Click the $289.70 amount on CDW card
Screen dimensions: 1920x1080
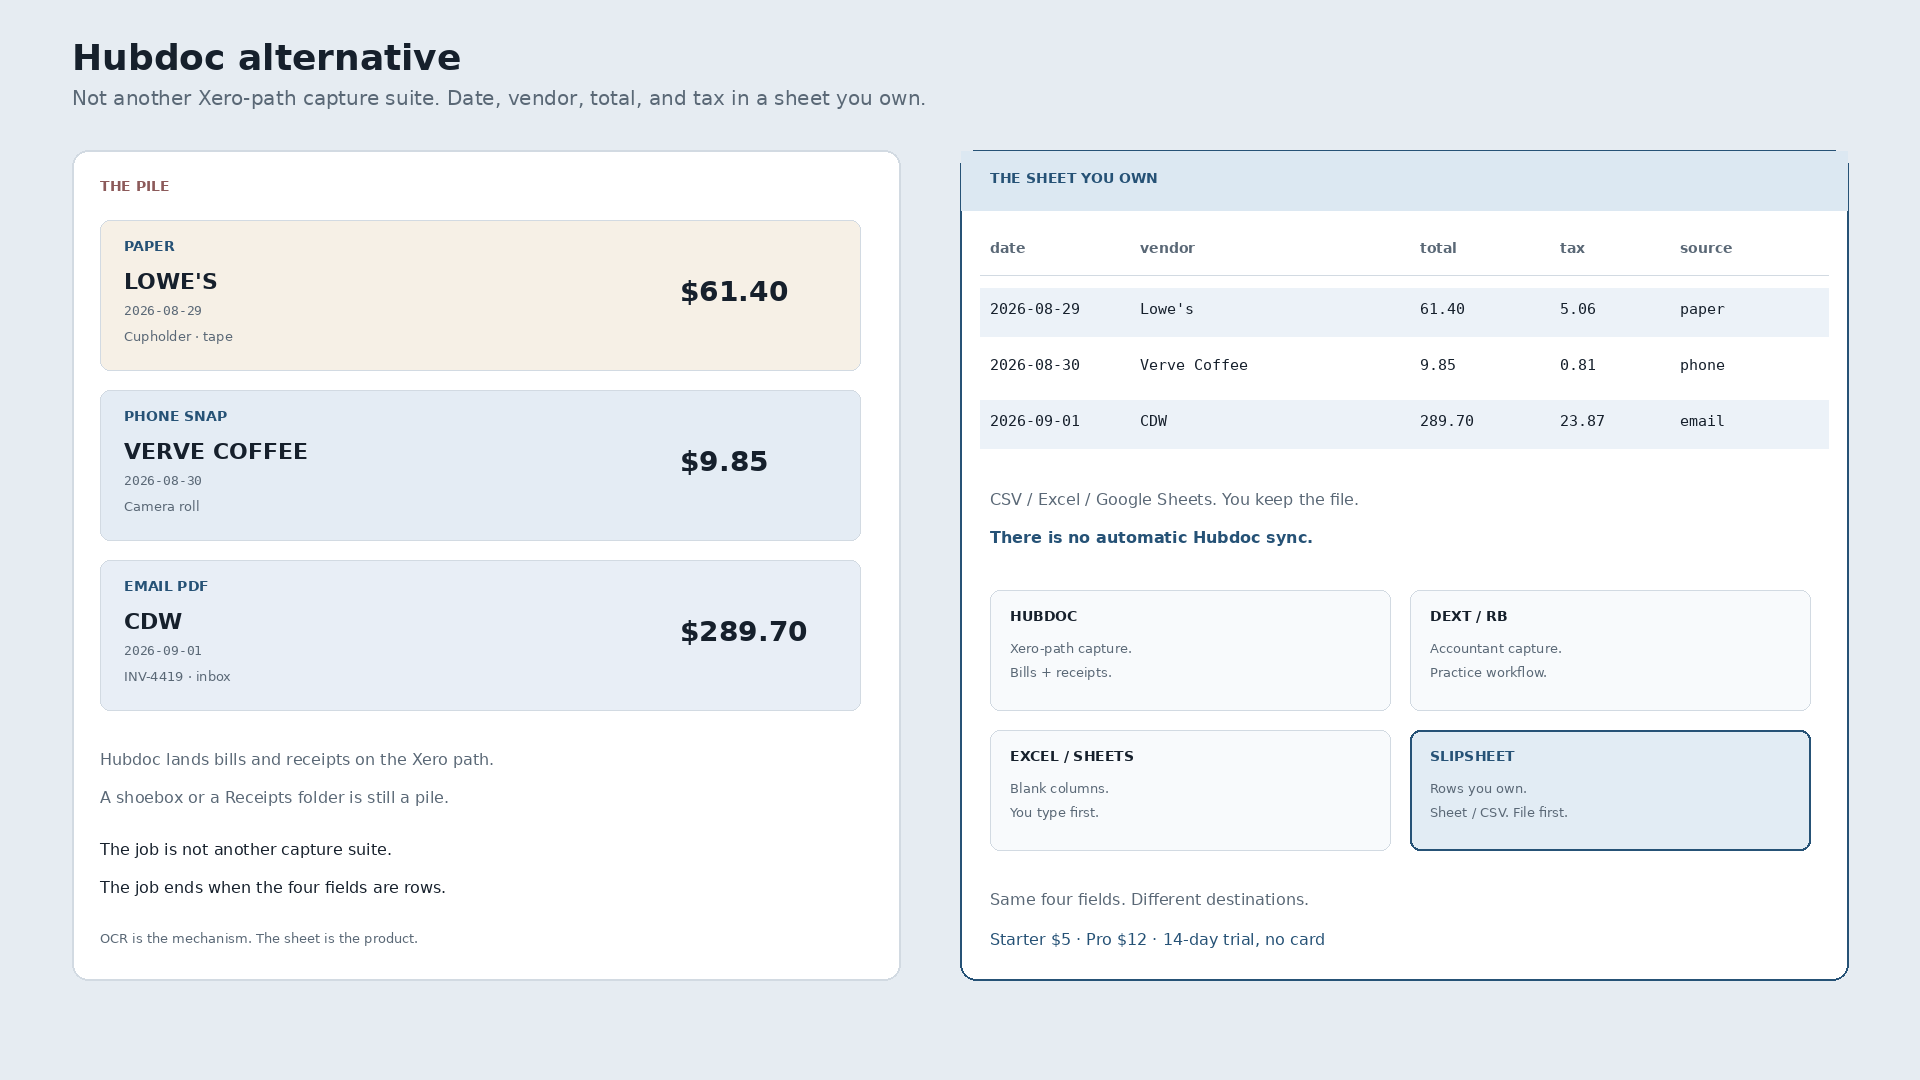coord(743,631)
